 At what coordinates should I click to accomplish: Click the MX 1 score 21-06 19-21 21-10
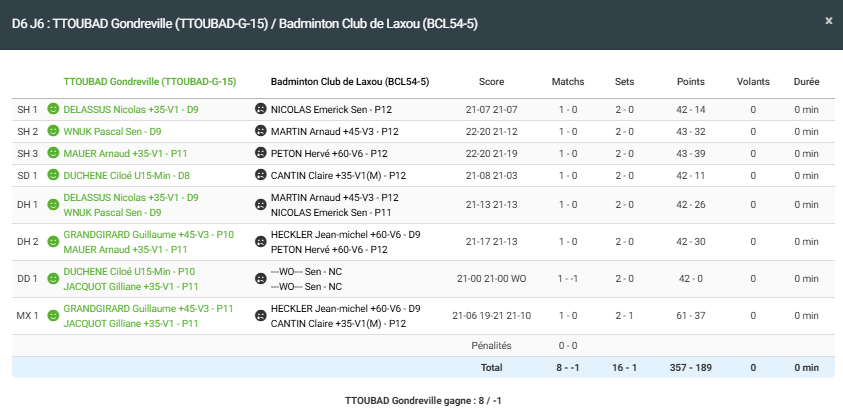coord(491,316)
